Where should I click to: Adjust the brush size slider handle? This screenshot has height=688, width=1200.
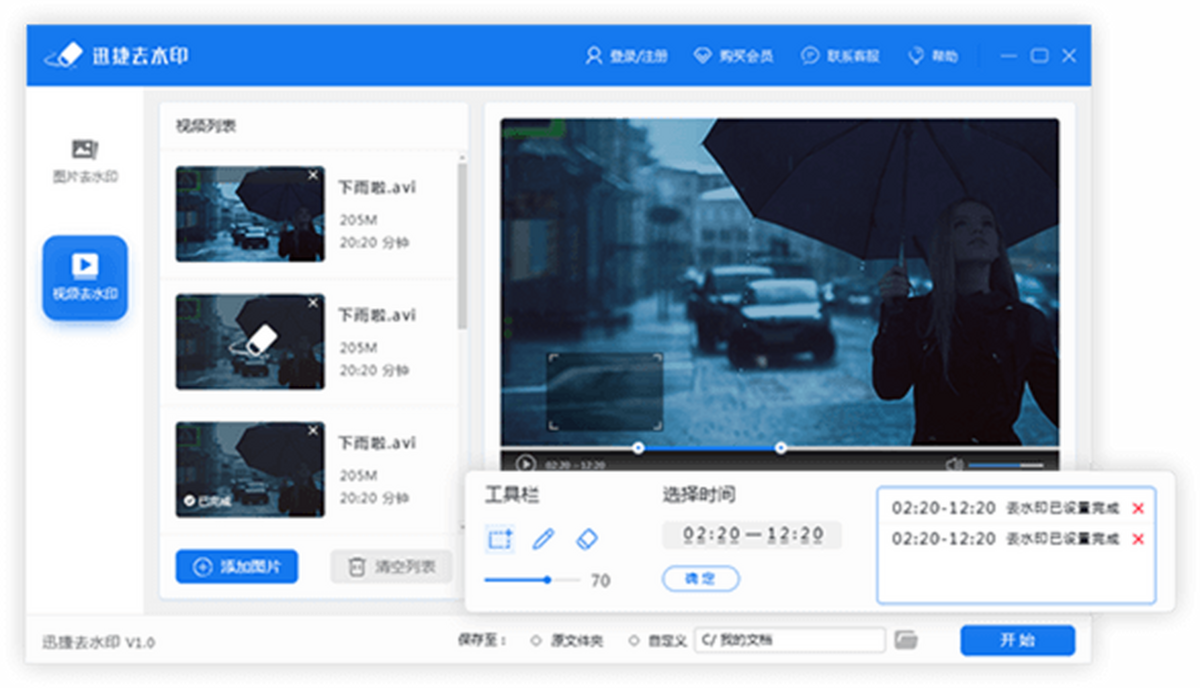click(x=548, y=580)
